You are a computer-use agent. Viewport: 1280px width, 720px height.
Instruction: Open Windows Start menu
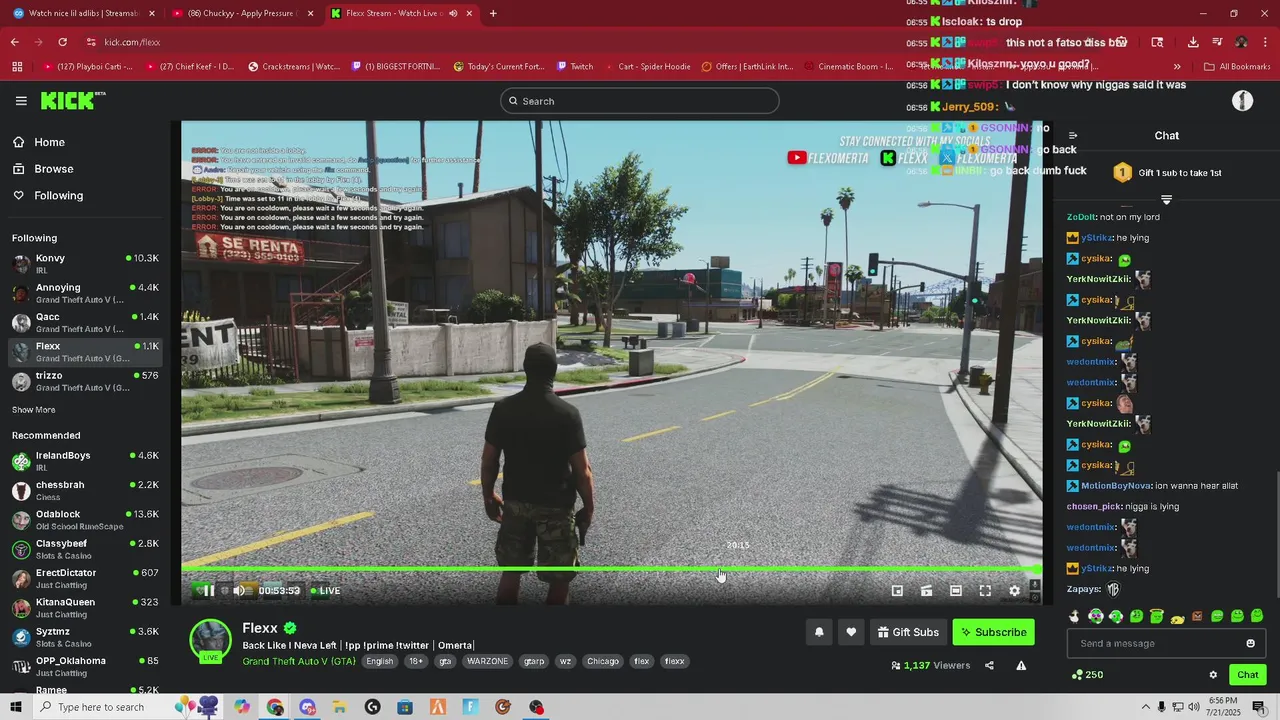[x=16, y=707]
